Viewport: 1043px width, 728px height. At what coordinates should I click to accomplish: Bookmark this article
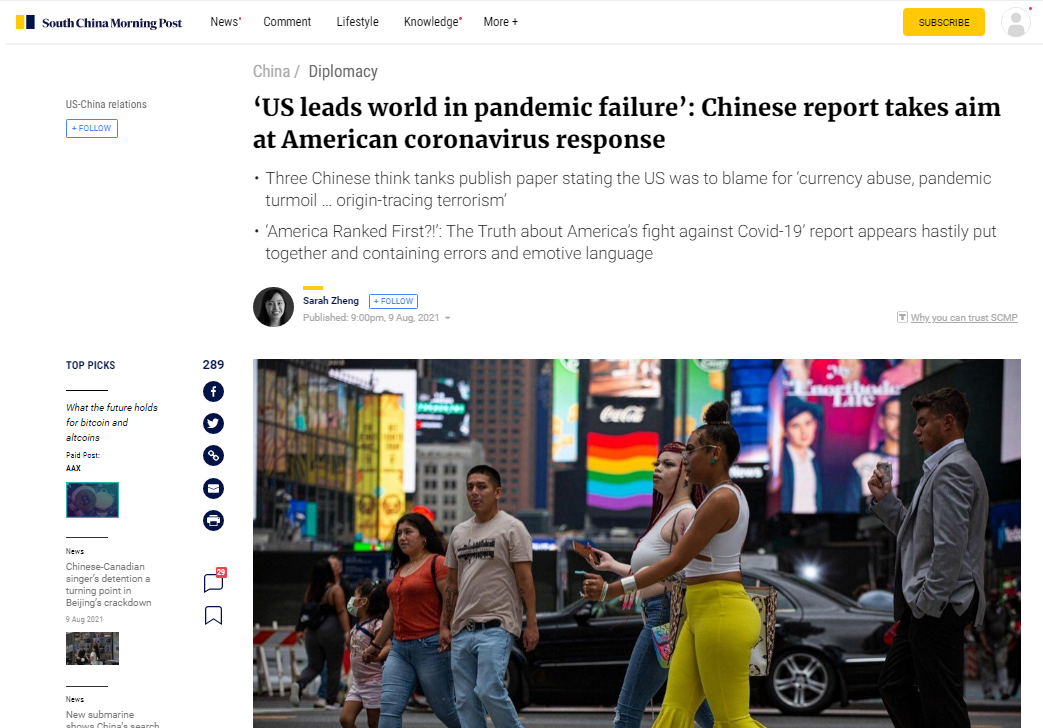pos(214,616)
